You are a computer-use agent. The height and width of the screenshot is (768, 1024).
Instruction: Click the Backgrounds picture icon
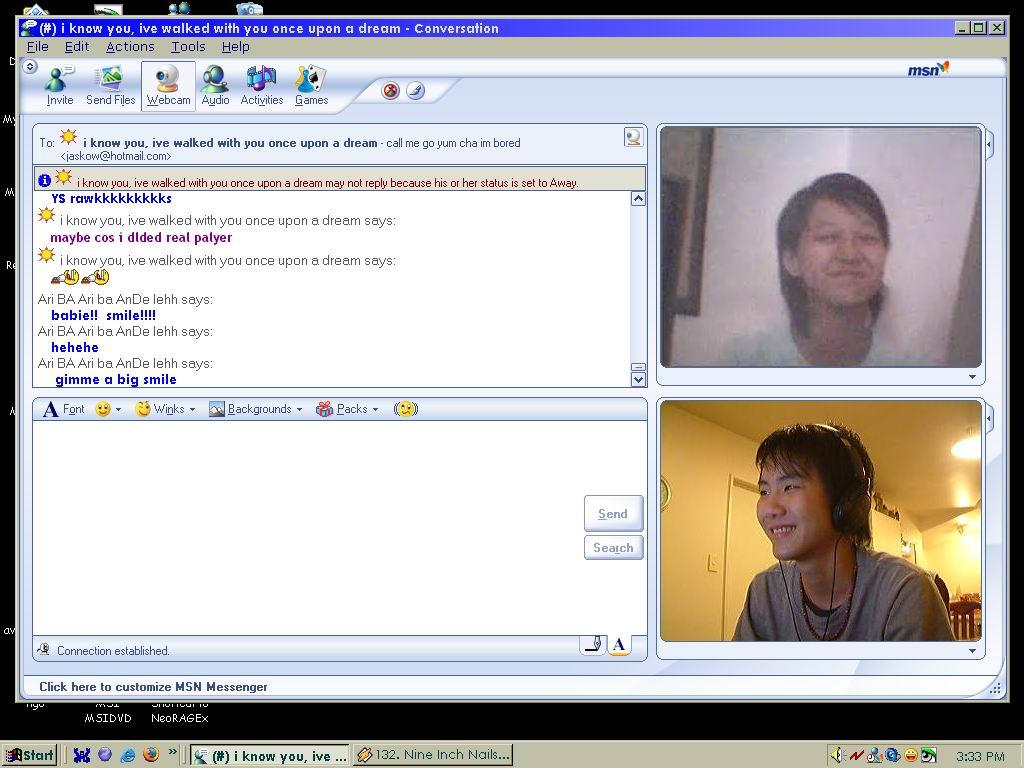coord(217,409)
